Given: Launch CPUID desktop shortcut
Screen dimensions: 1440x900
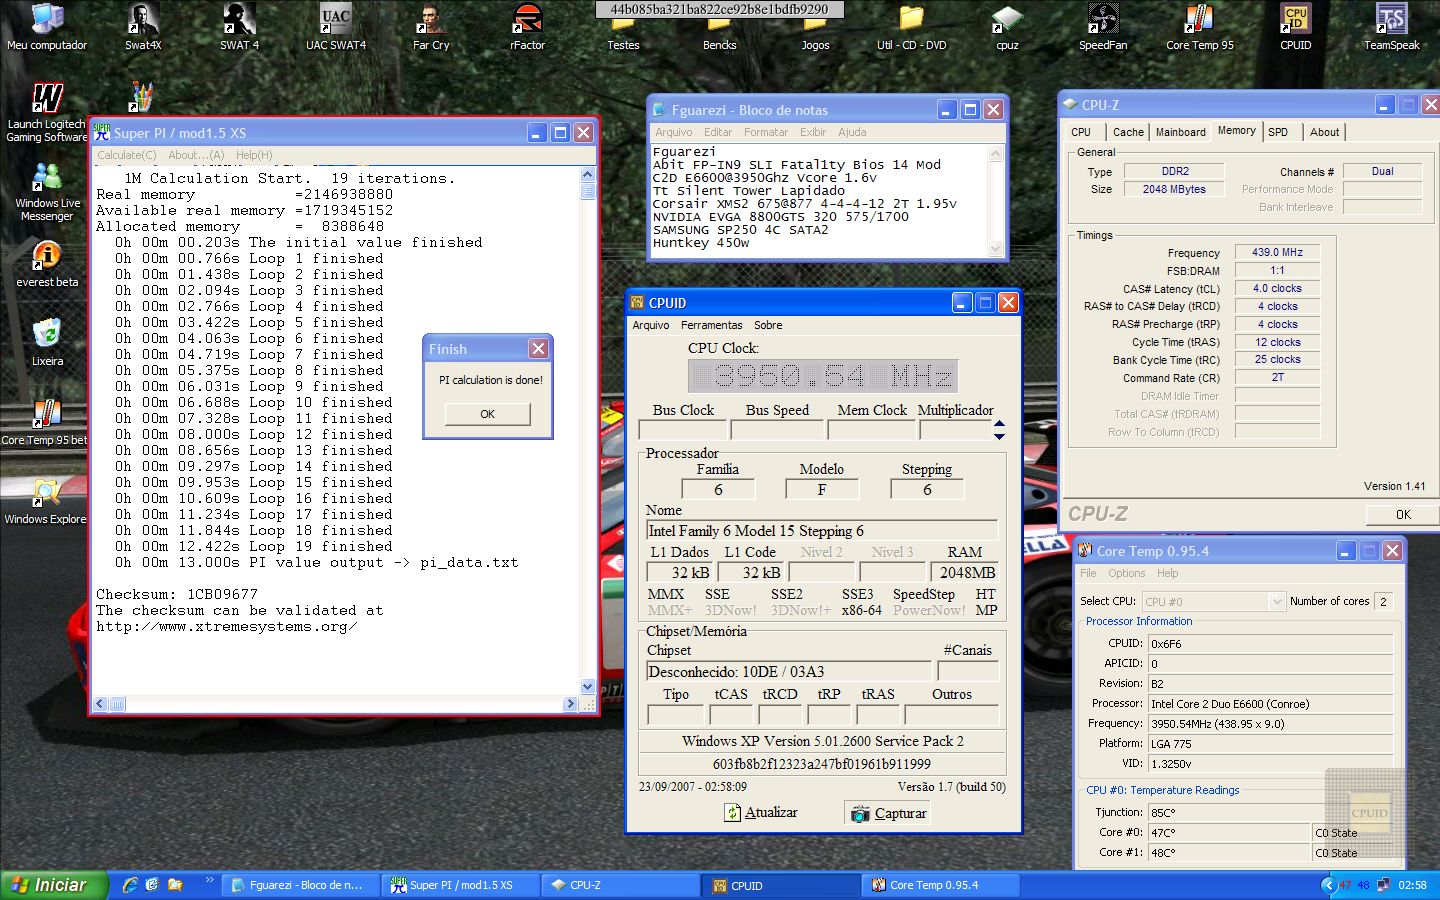Looking at the screenshot, I should pyautogui.click(x=1295, y=27).
